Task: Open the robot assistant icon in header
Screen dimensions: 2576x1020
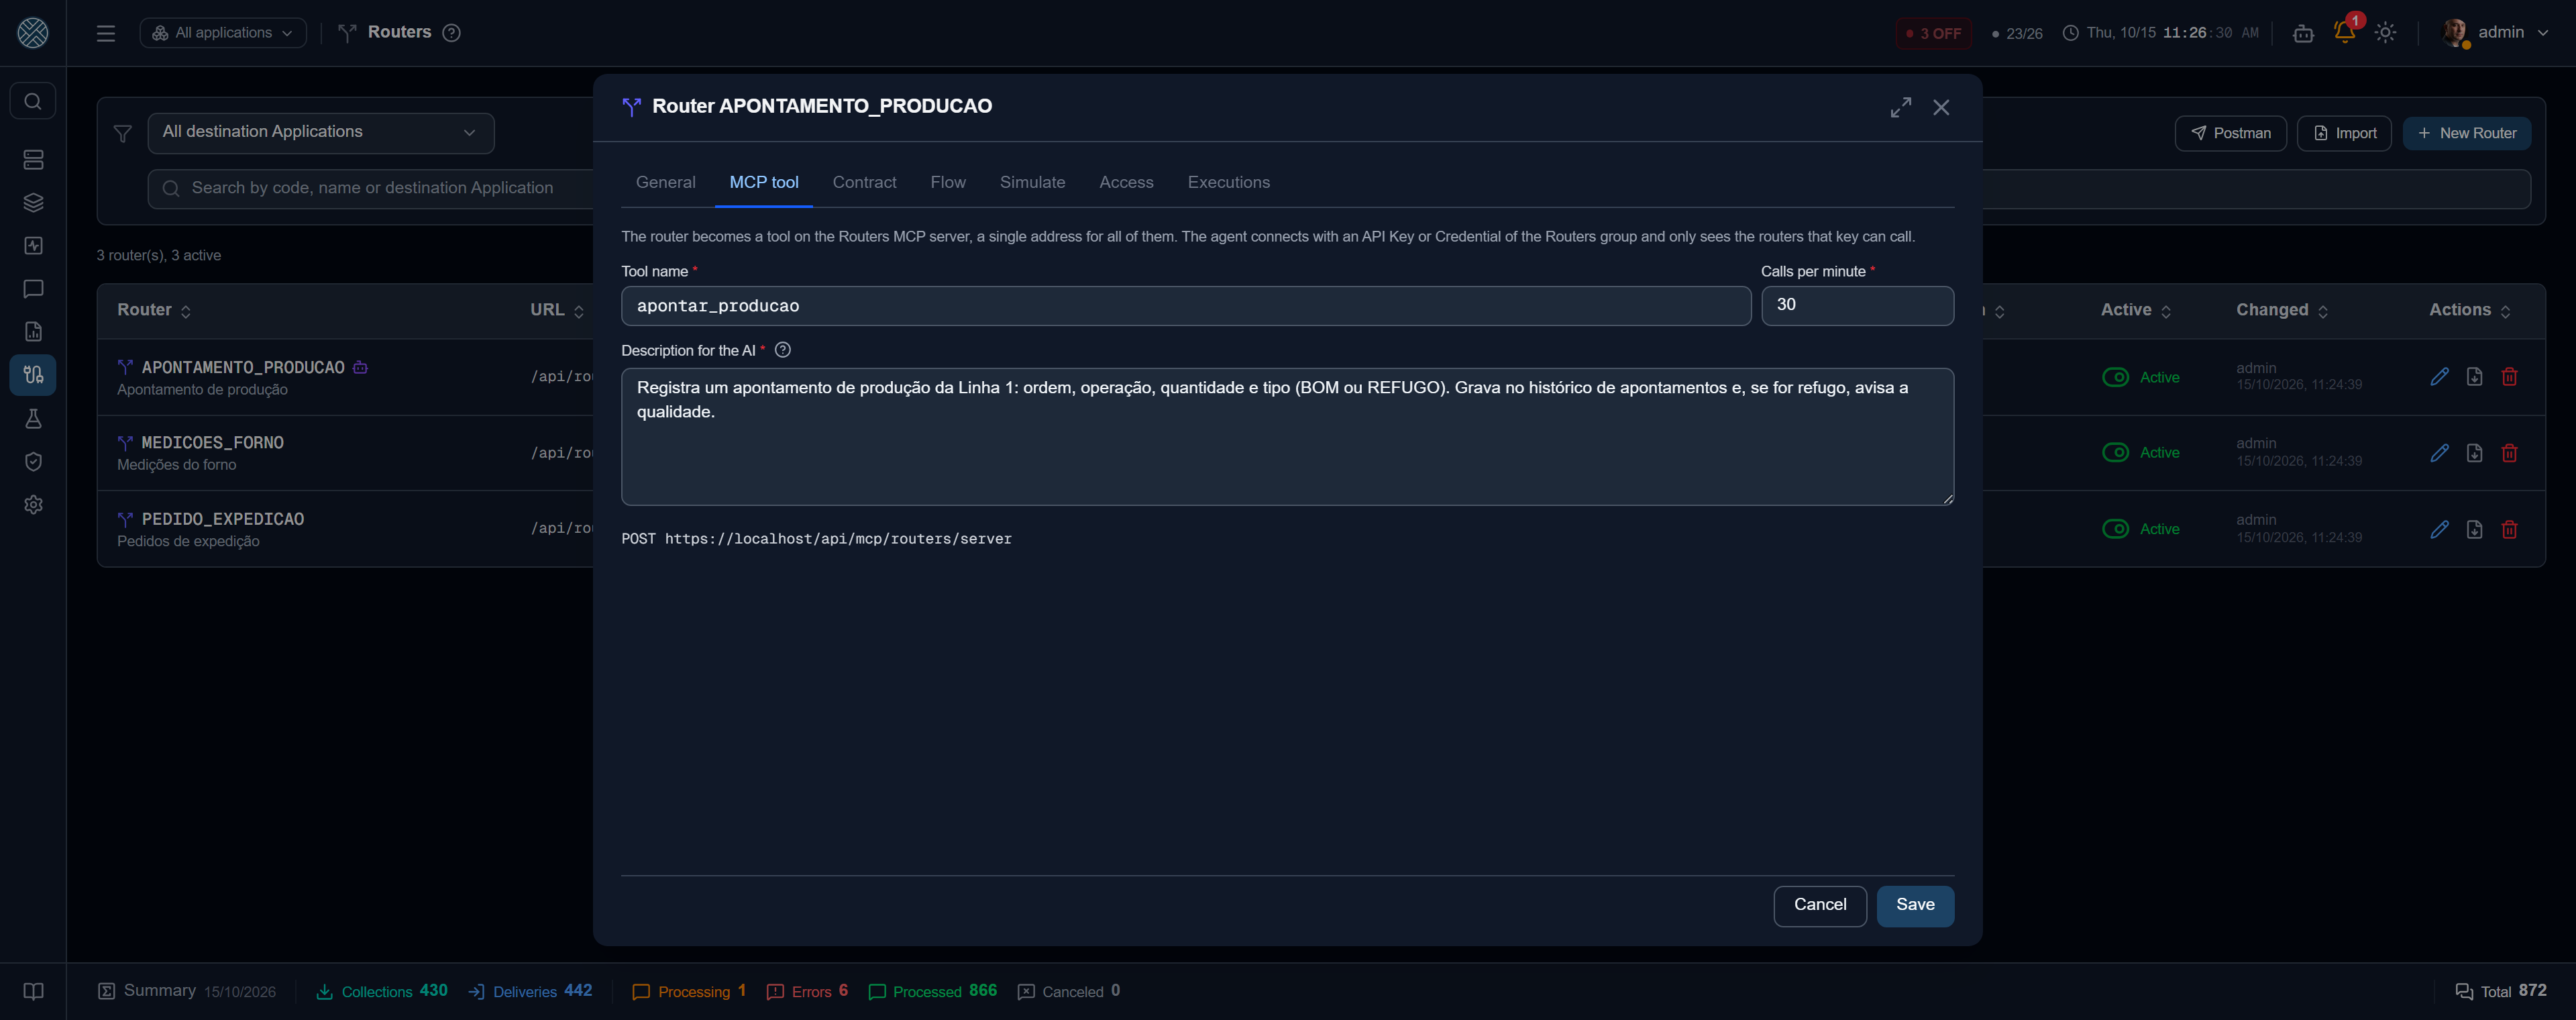Action: pos(2303,33)
